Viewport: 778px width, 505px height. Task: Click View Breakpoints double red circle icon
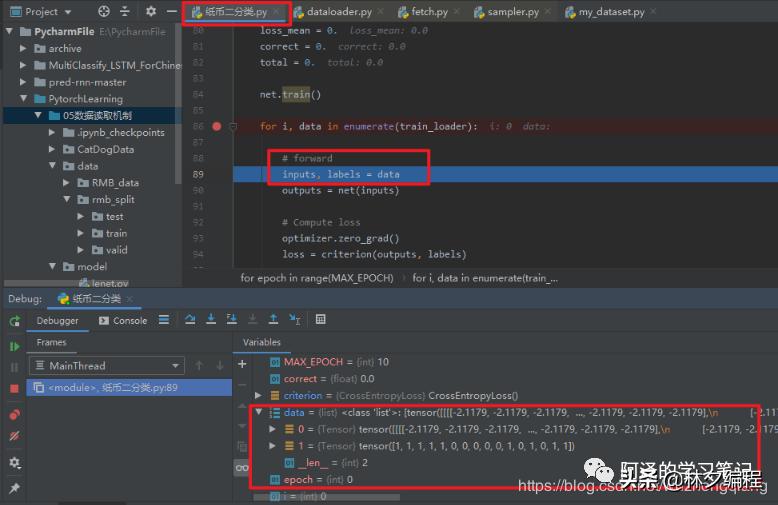click(14, 414)
